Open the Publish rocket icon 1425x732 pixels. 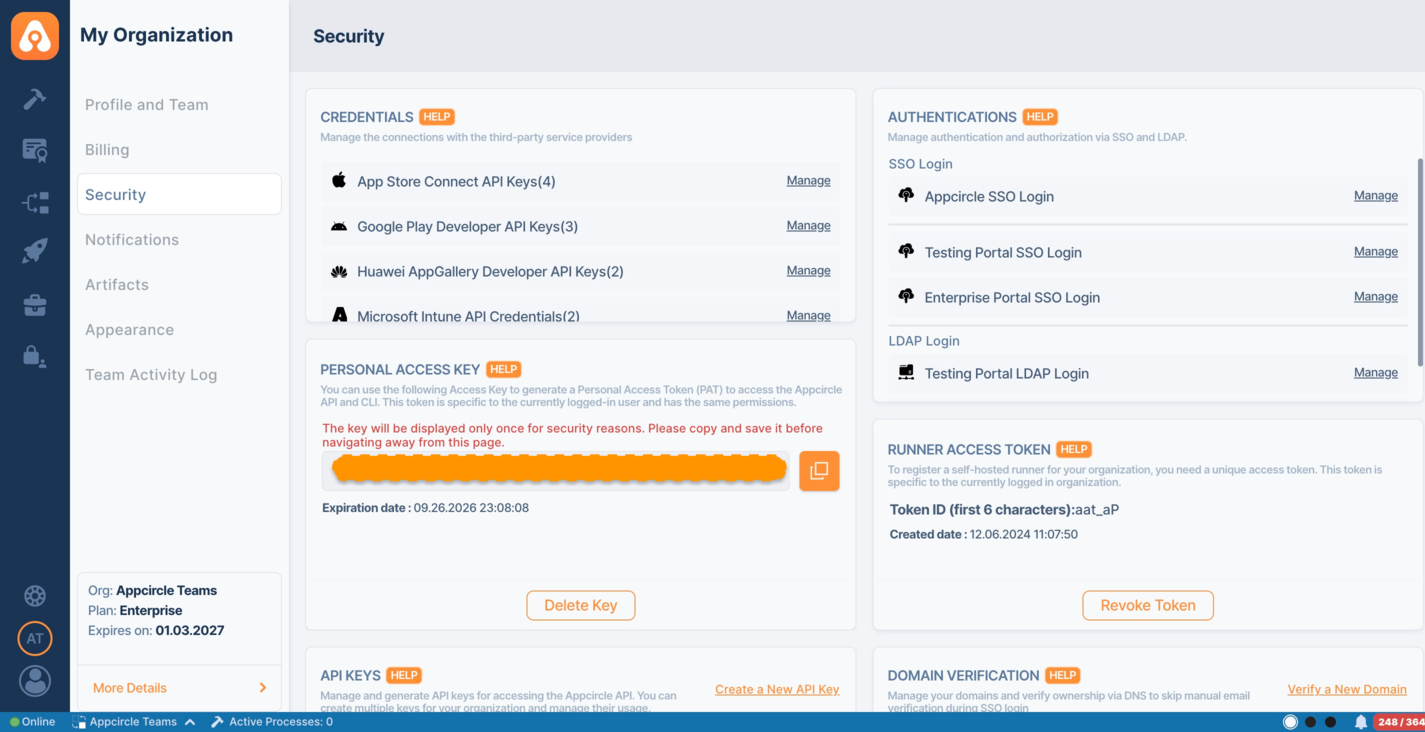point(35,250)
